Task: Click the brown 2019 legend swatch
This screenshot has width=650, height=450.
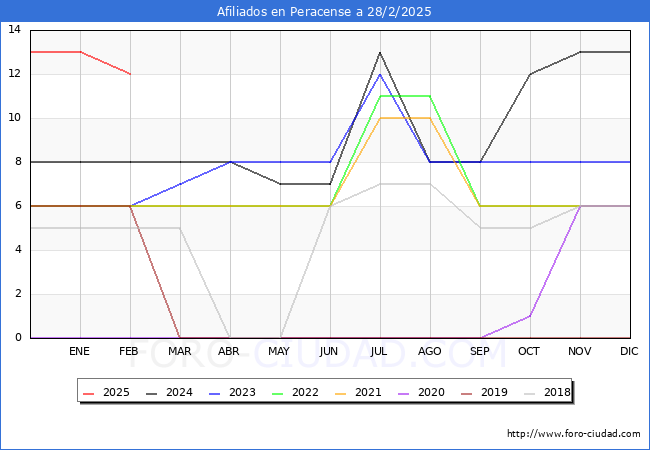Action: (466, 393)
